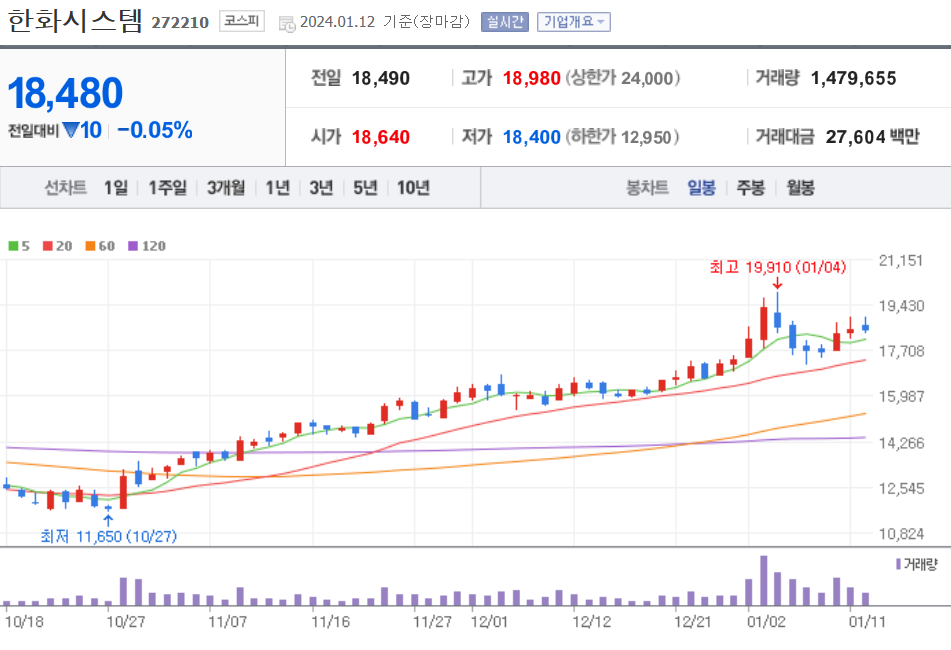The height and width of the screenshot is (650, 951).
Task: Click the blue down-triangle change icon
Action: pos(71,130)
